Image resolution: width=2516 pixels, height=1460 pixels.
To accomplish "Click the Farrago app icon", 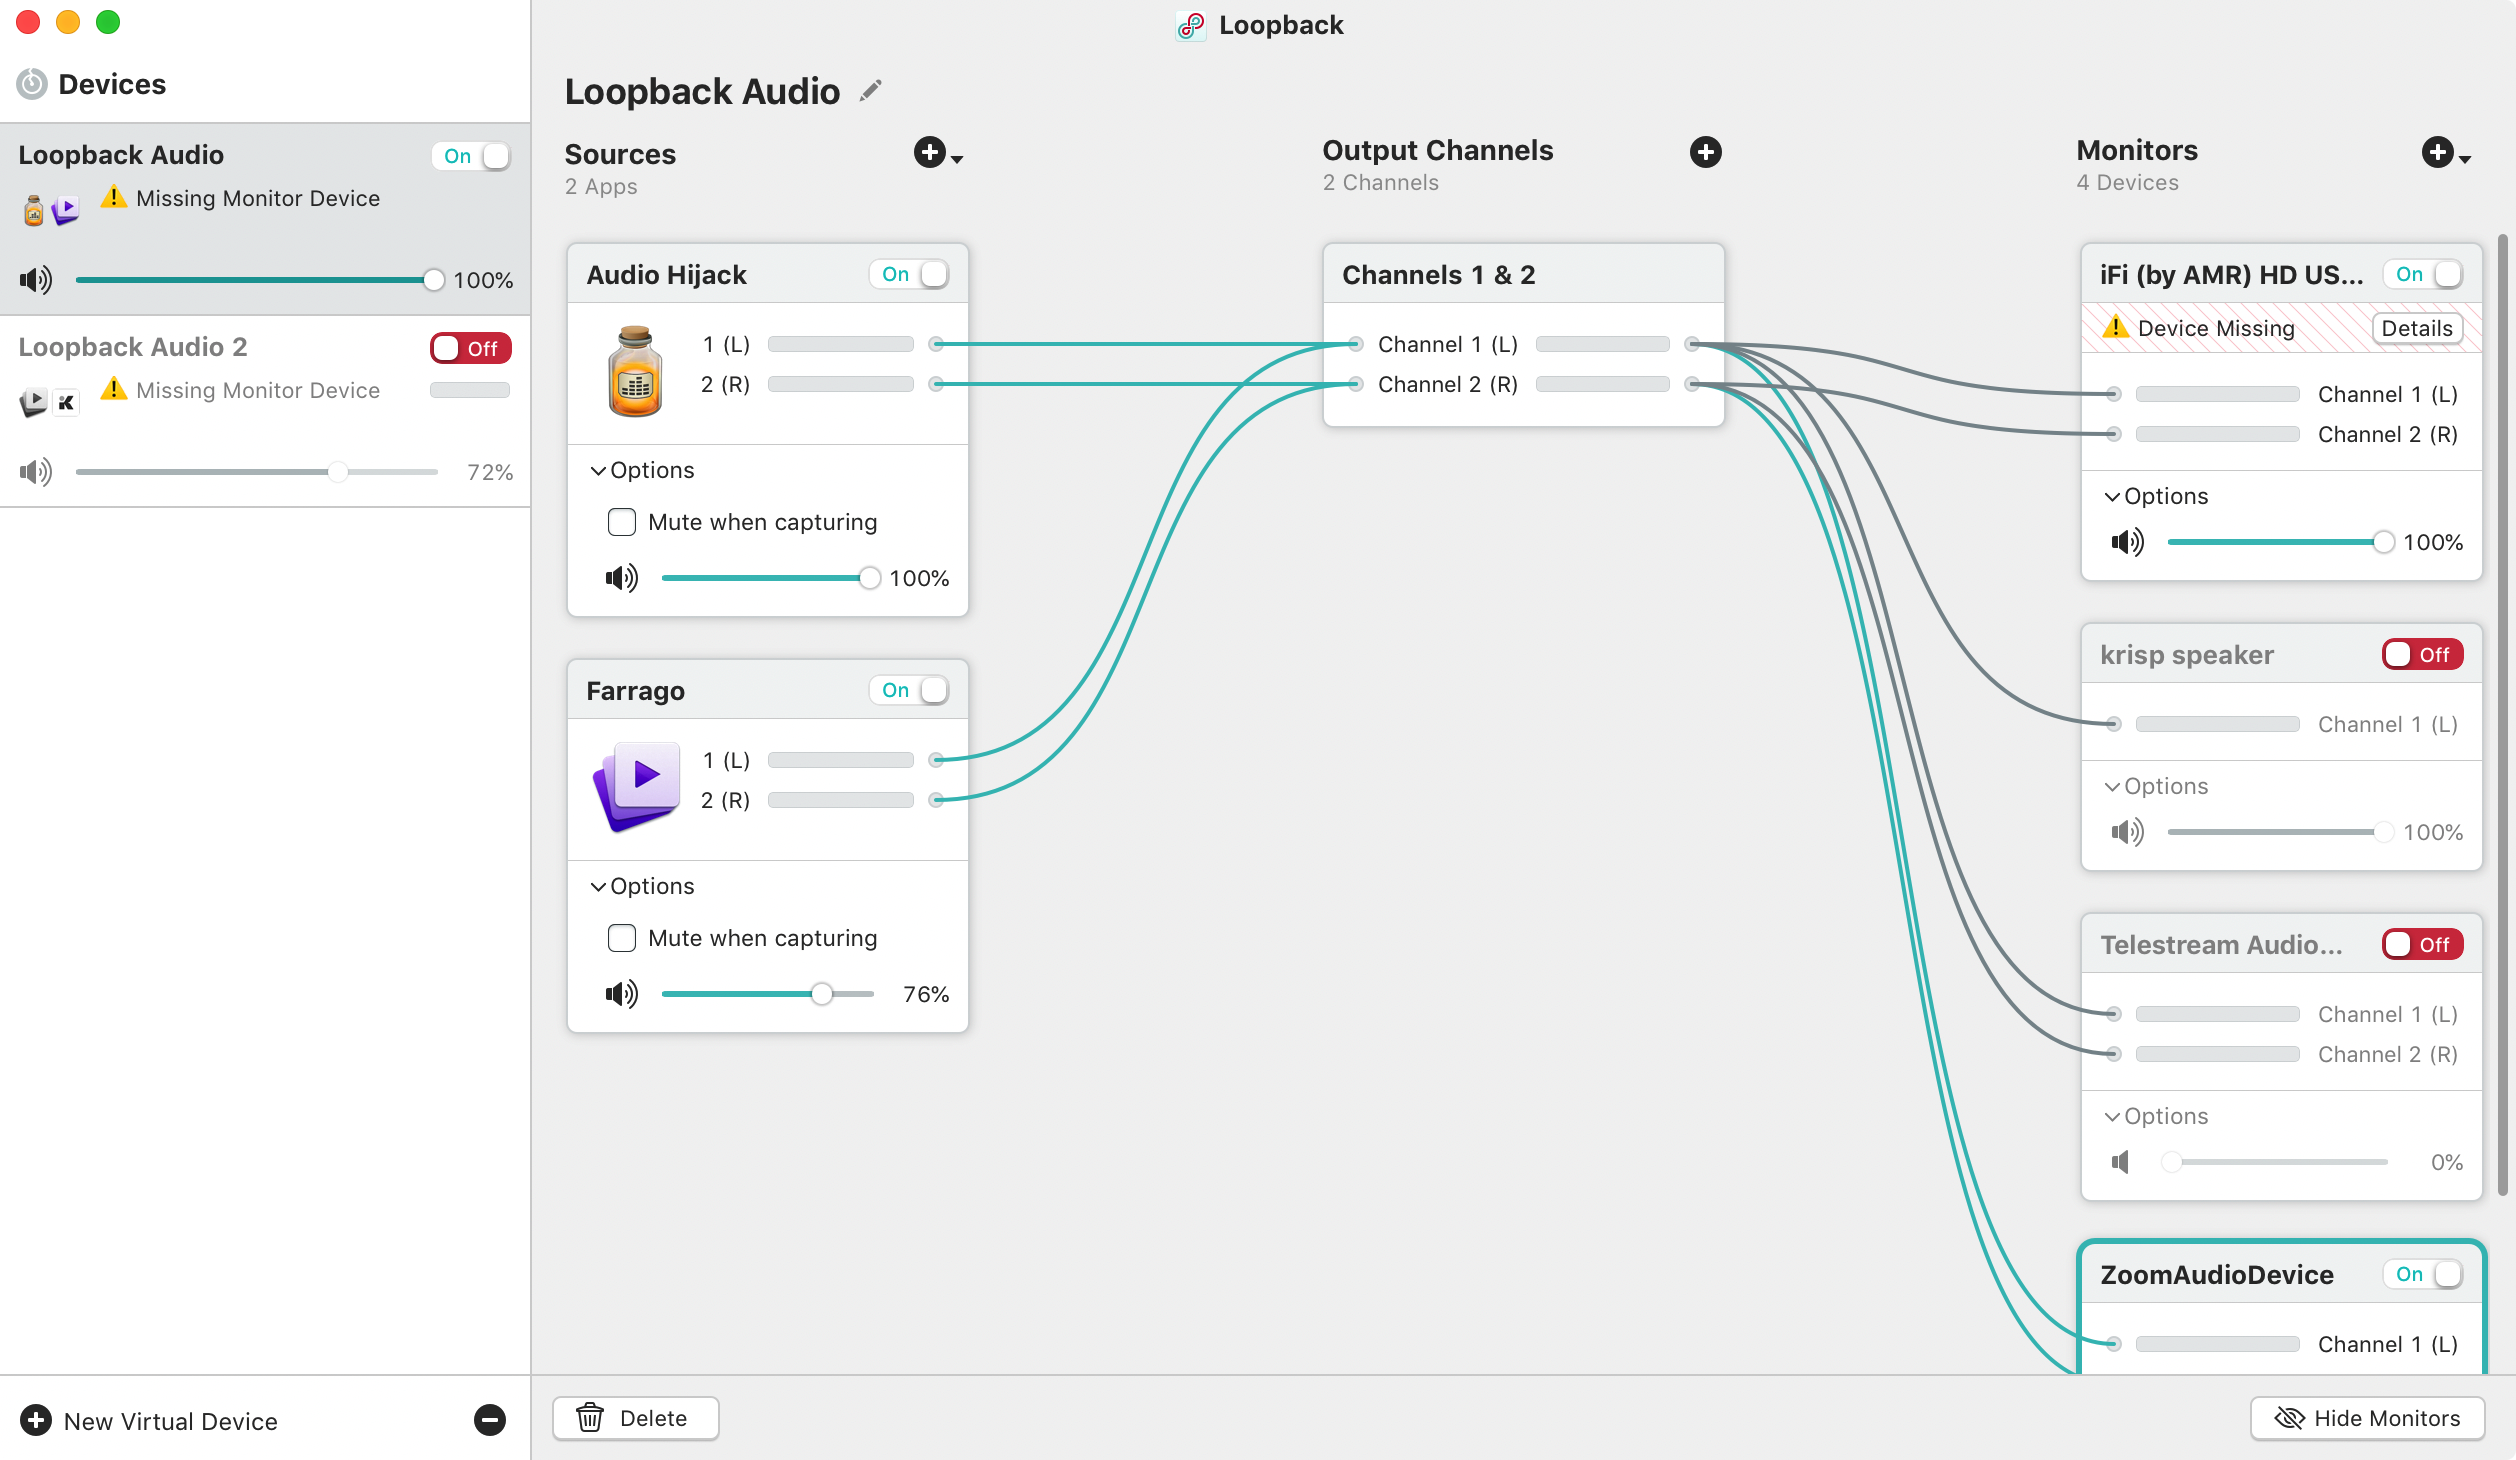I will (x=637, y=786).
